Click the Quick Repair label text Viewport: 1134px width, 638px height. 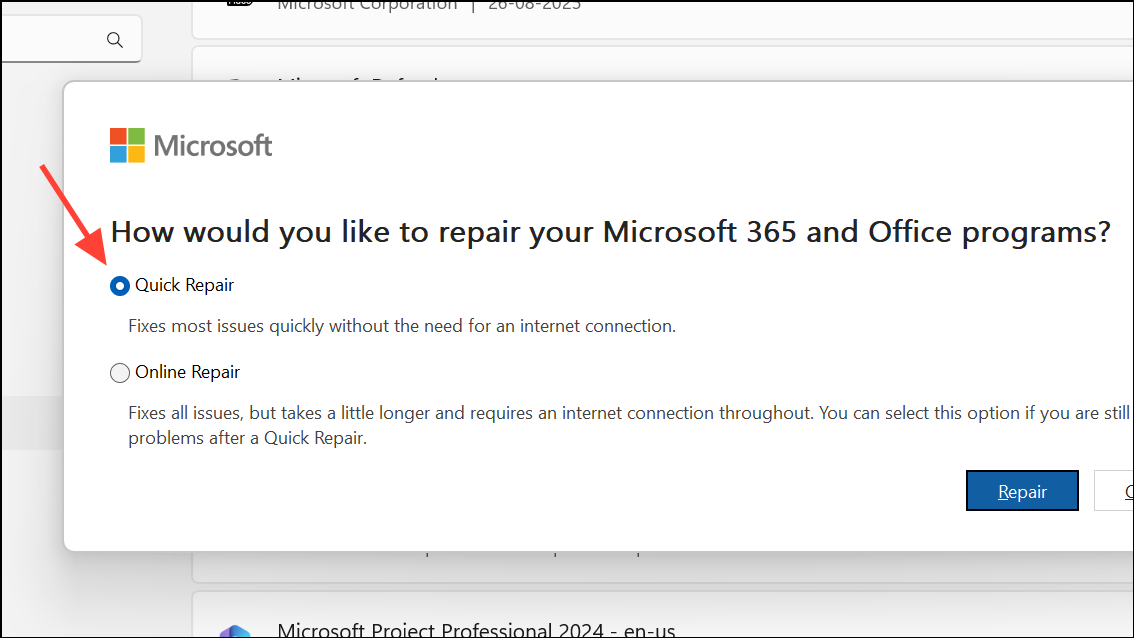184,285
